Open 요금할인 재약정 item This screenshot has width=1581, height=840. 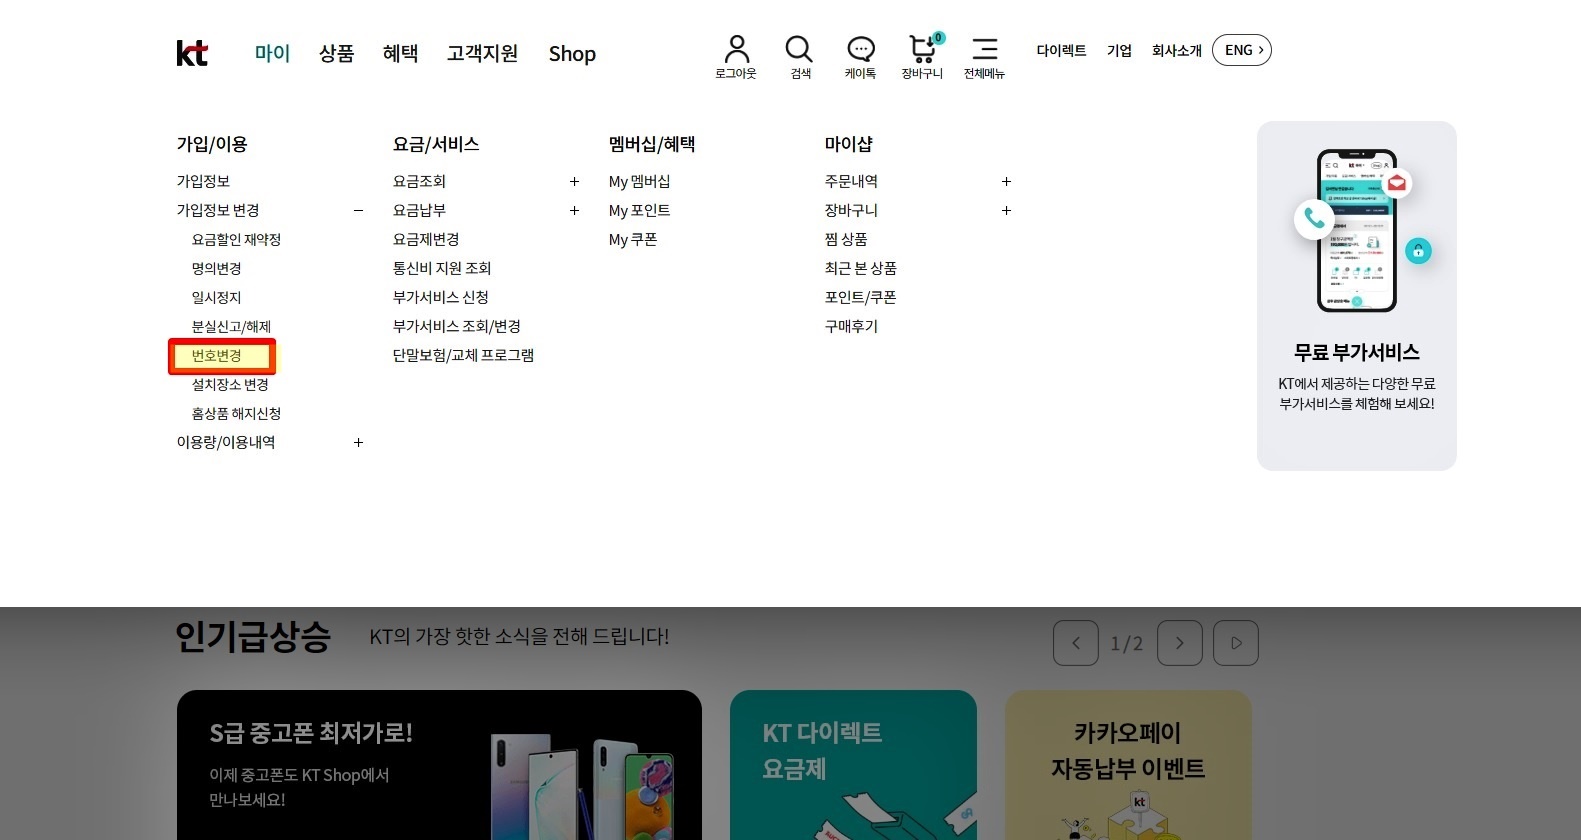pos(236,239)
